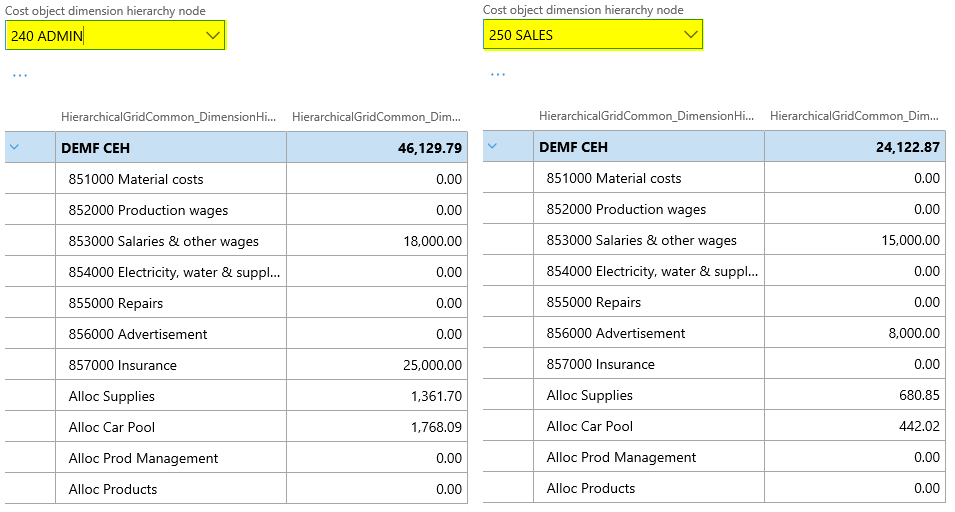
Task: Click inside the 240 ADMIN text field
Action: [100, 36]
